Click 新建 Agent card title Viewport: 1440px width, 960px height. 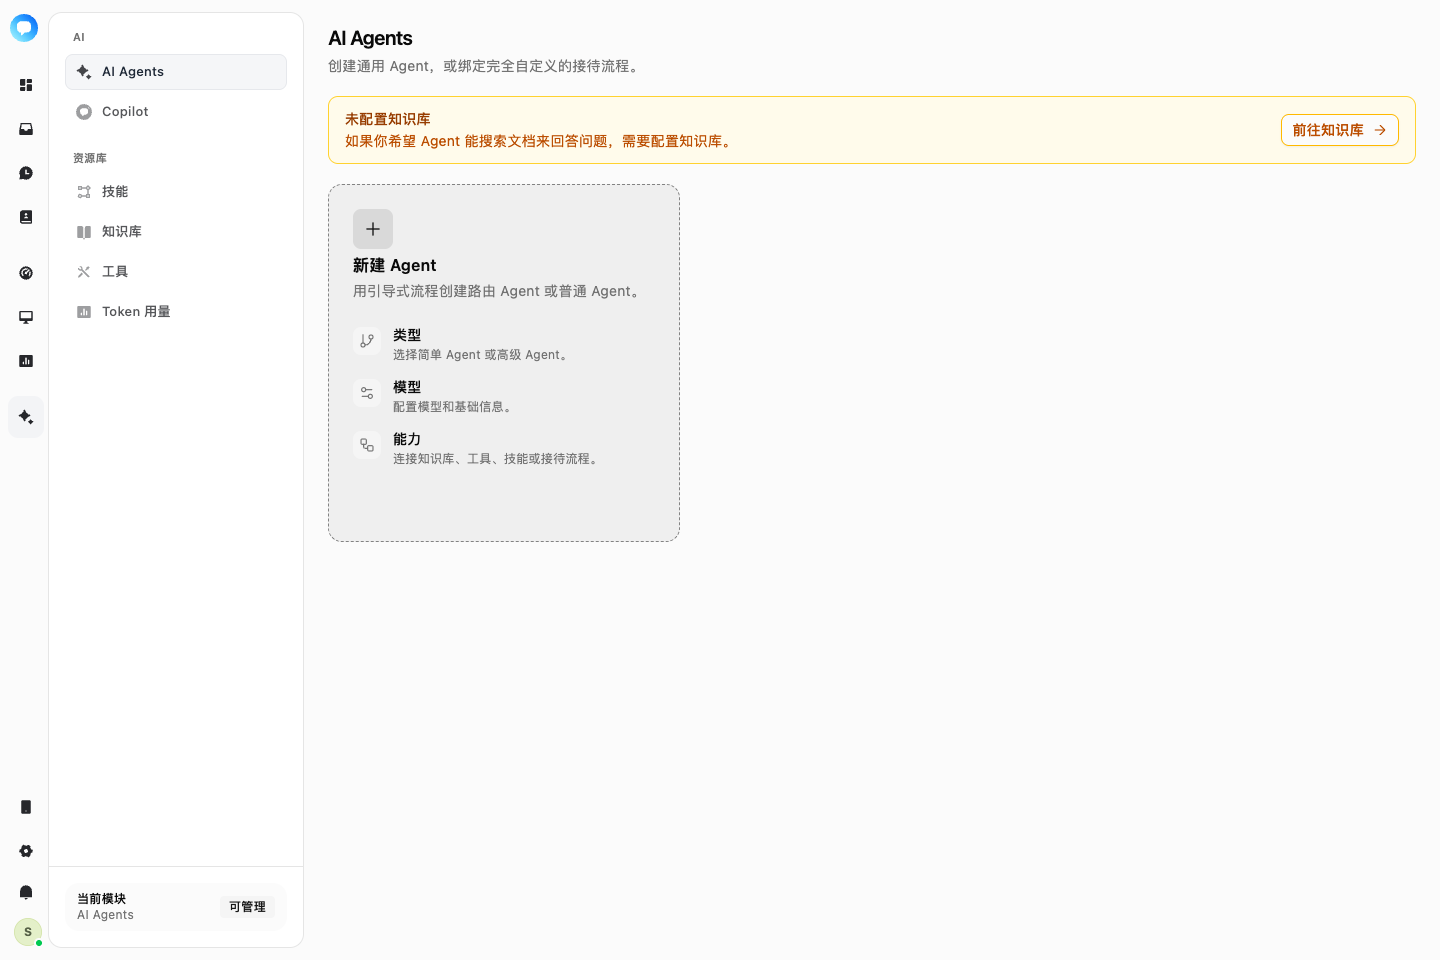pyautogui.click(x=395, y=265)
